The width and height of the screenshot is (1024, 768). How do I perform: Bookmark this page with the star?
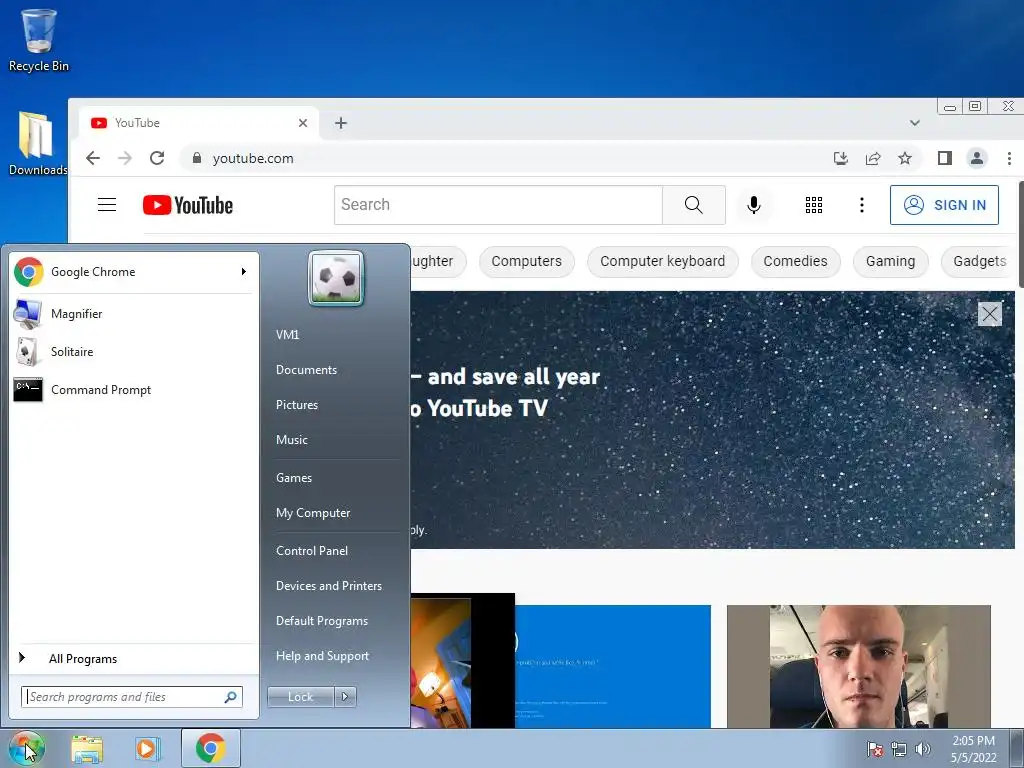tap(904, 158)
